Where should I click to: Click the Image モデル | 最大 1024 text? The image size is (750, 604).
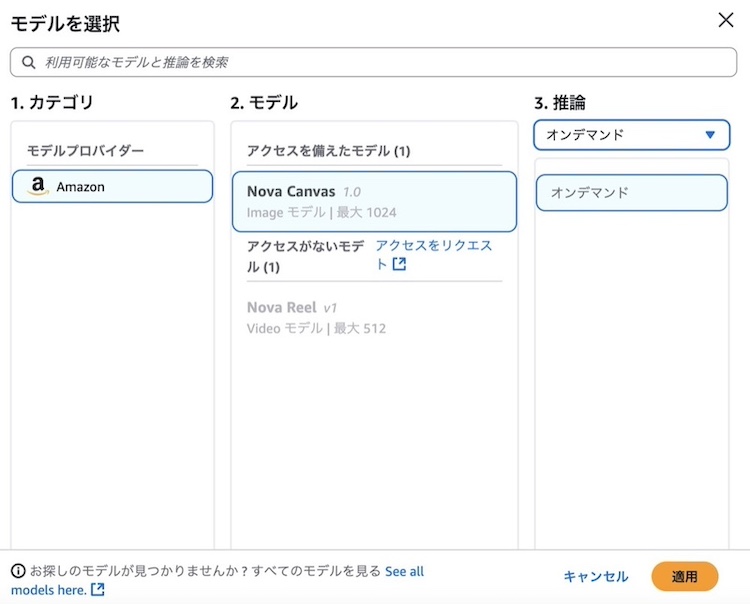(321, 212)
